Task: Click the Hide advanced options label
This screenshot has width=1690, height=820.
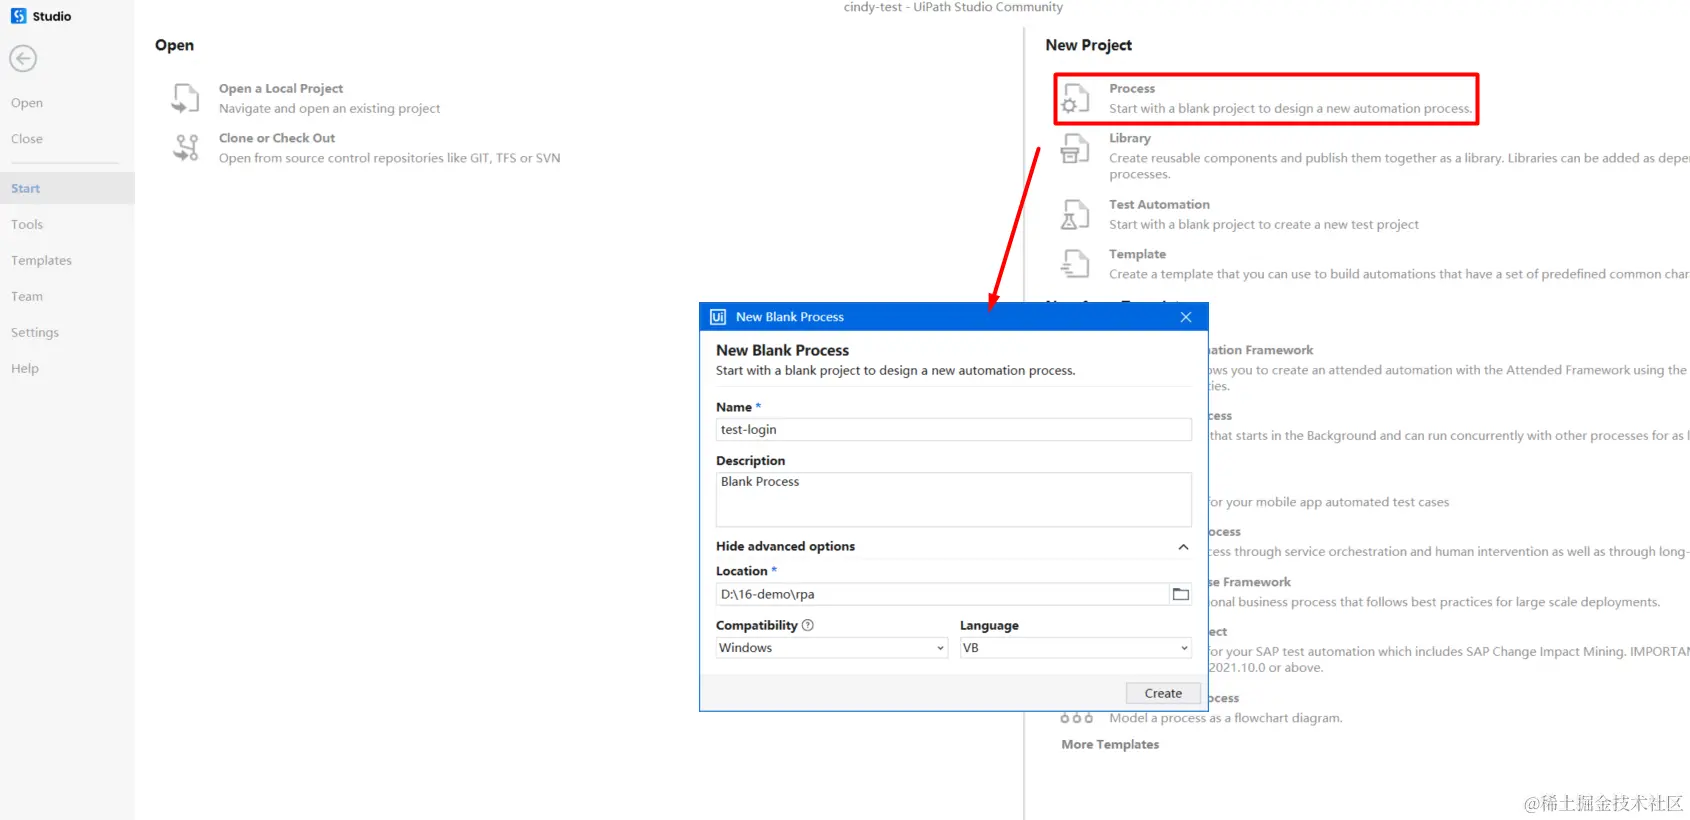Action: 785,547
